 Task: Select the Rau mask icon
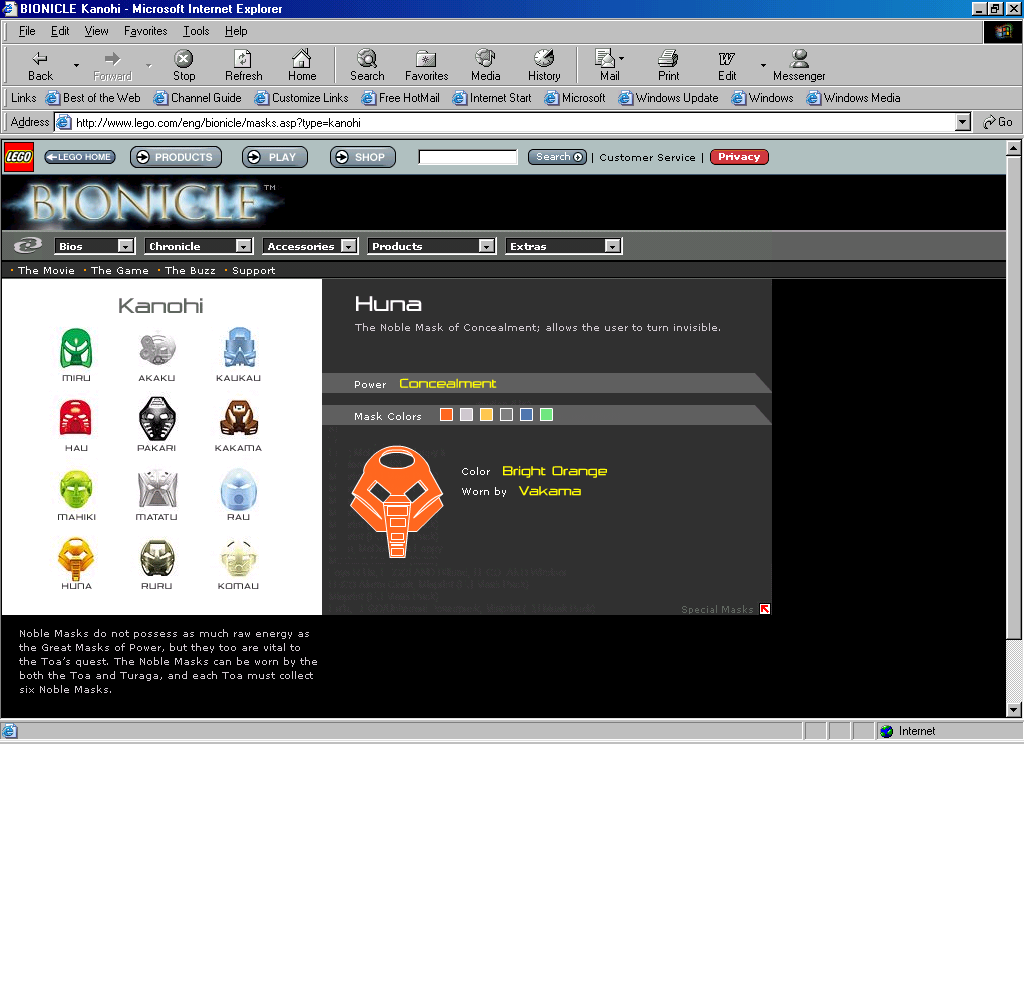click(x=238, y=489)
